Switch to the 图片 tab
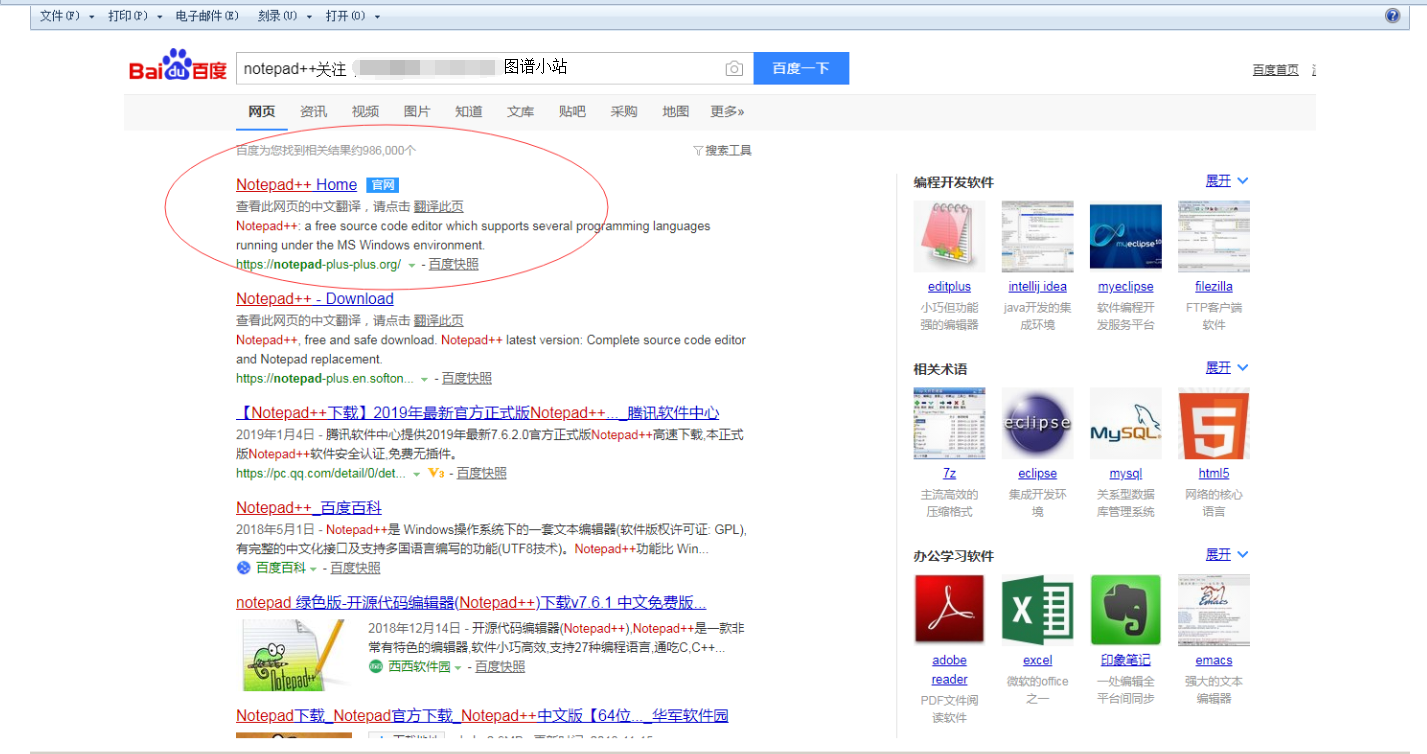1427x754 pixels. pos(417,112)
